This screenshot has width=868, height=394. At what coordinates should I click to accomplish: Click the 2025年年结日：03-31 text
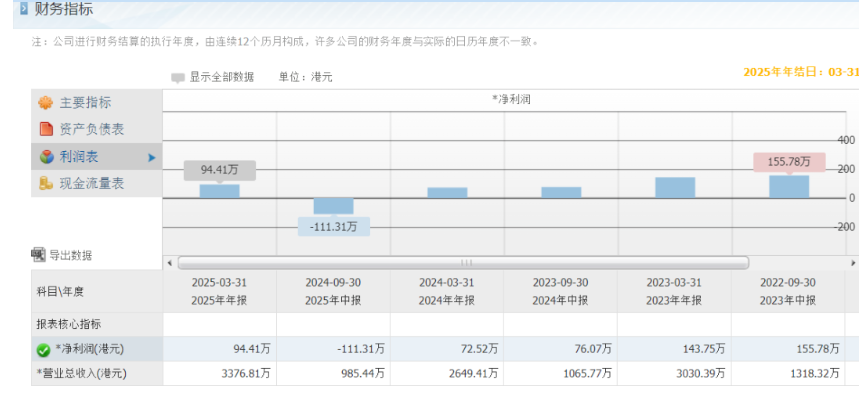click(x=801, y=72)
